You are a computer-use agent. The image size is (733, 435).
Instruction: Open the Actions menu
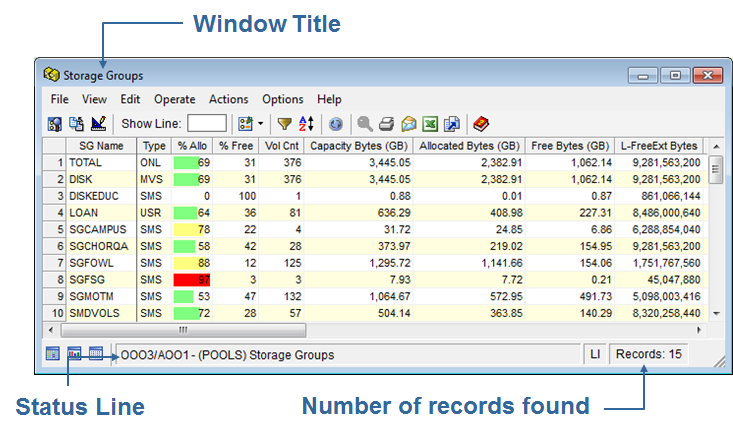[228, 100]
